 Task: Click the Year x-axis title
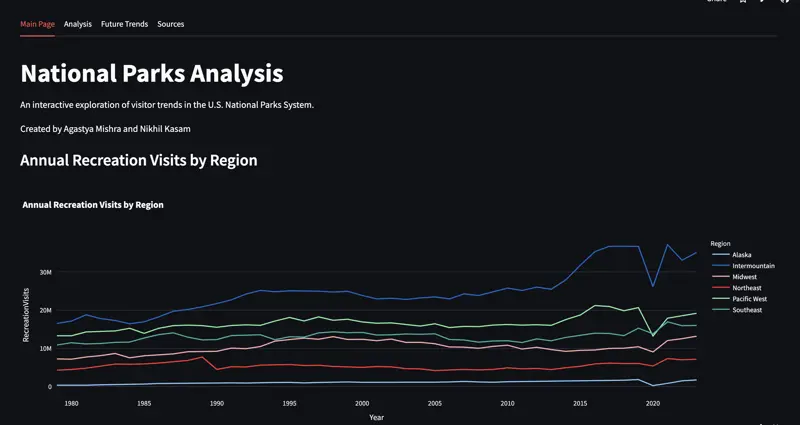[x=375, y=417]
